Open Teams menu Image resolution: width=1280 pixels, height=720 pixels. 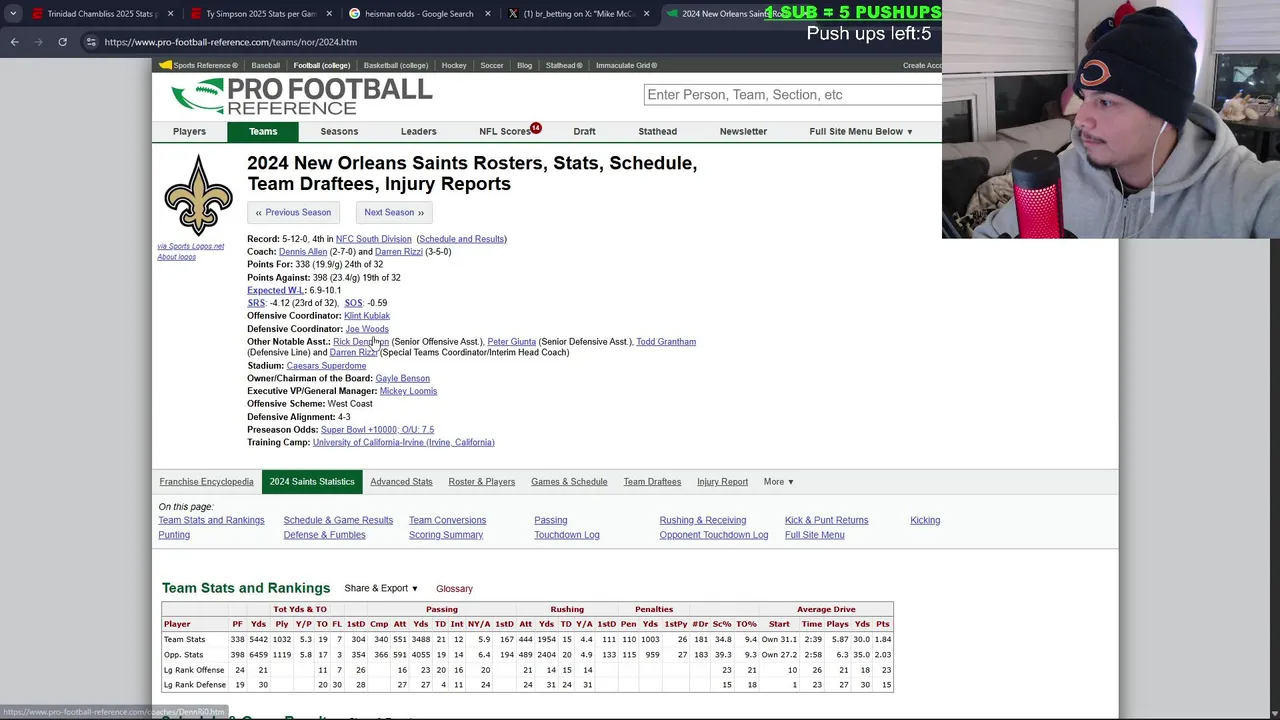[x=263, y=131]
